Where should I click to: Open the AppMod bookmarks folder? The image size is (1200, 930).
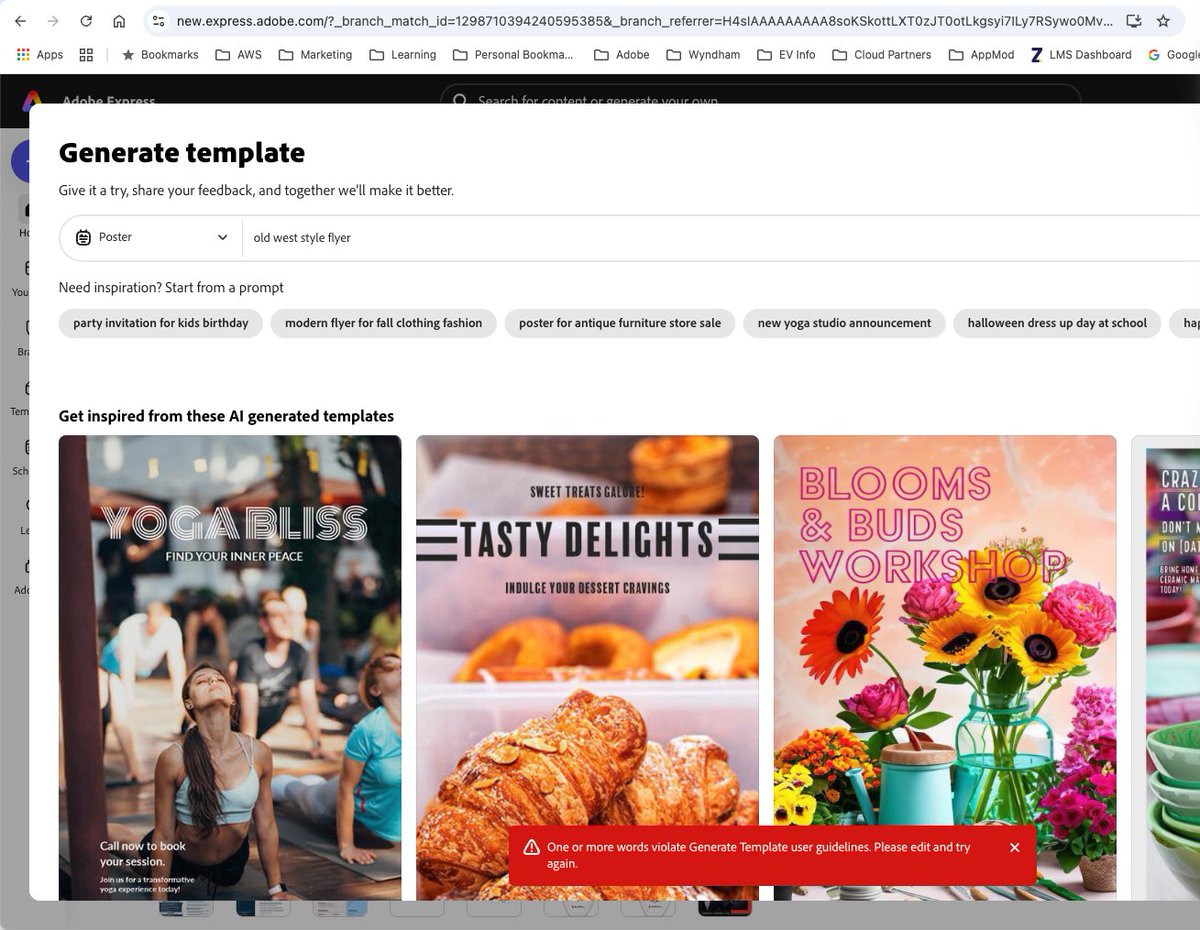tap(981, 55)
